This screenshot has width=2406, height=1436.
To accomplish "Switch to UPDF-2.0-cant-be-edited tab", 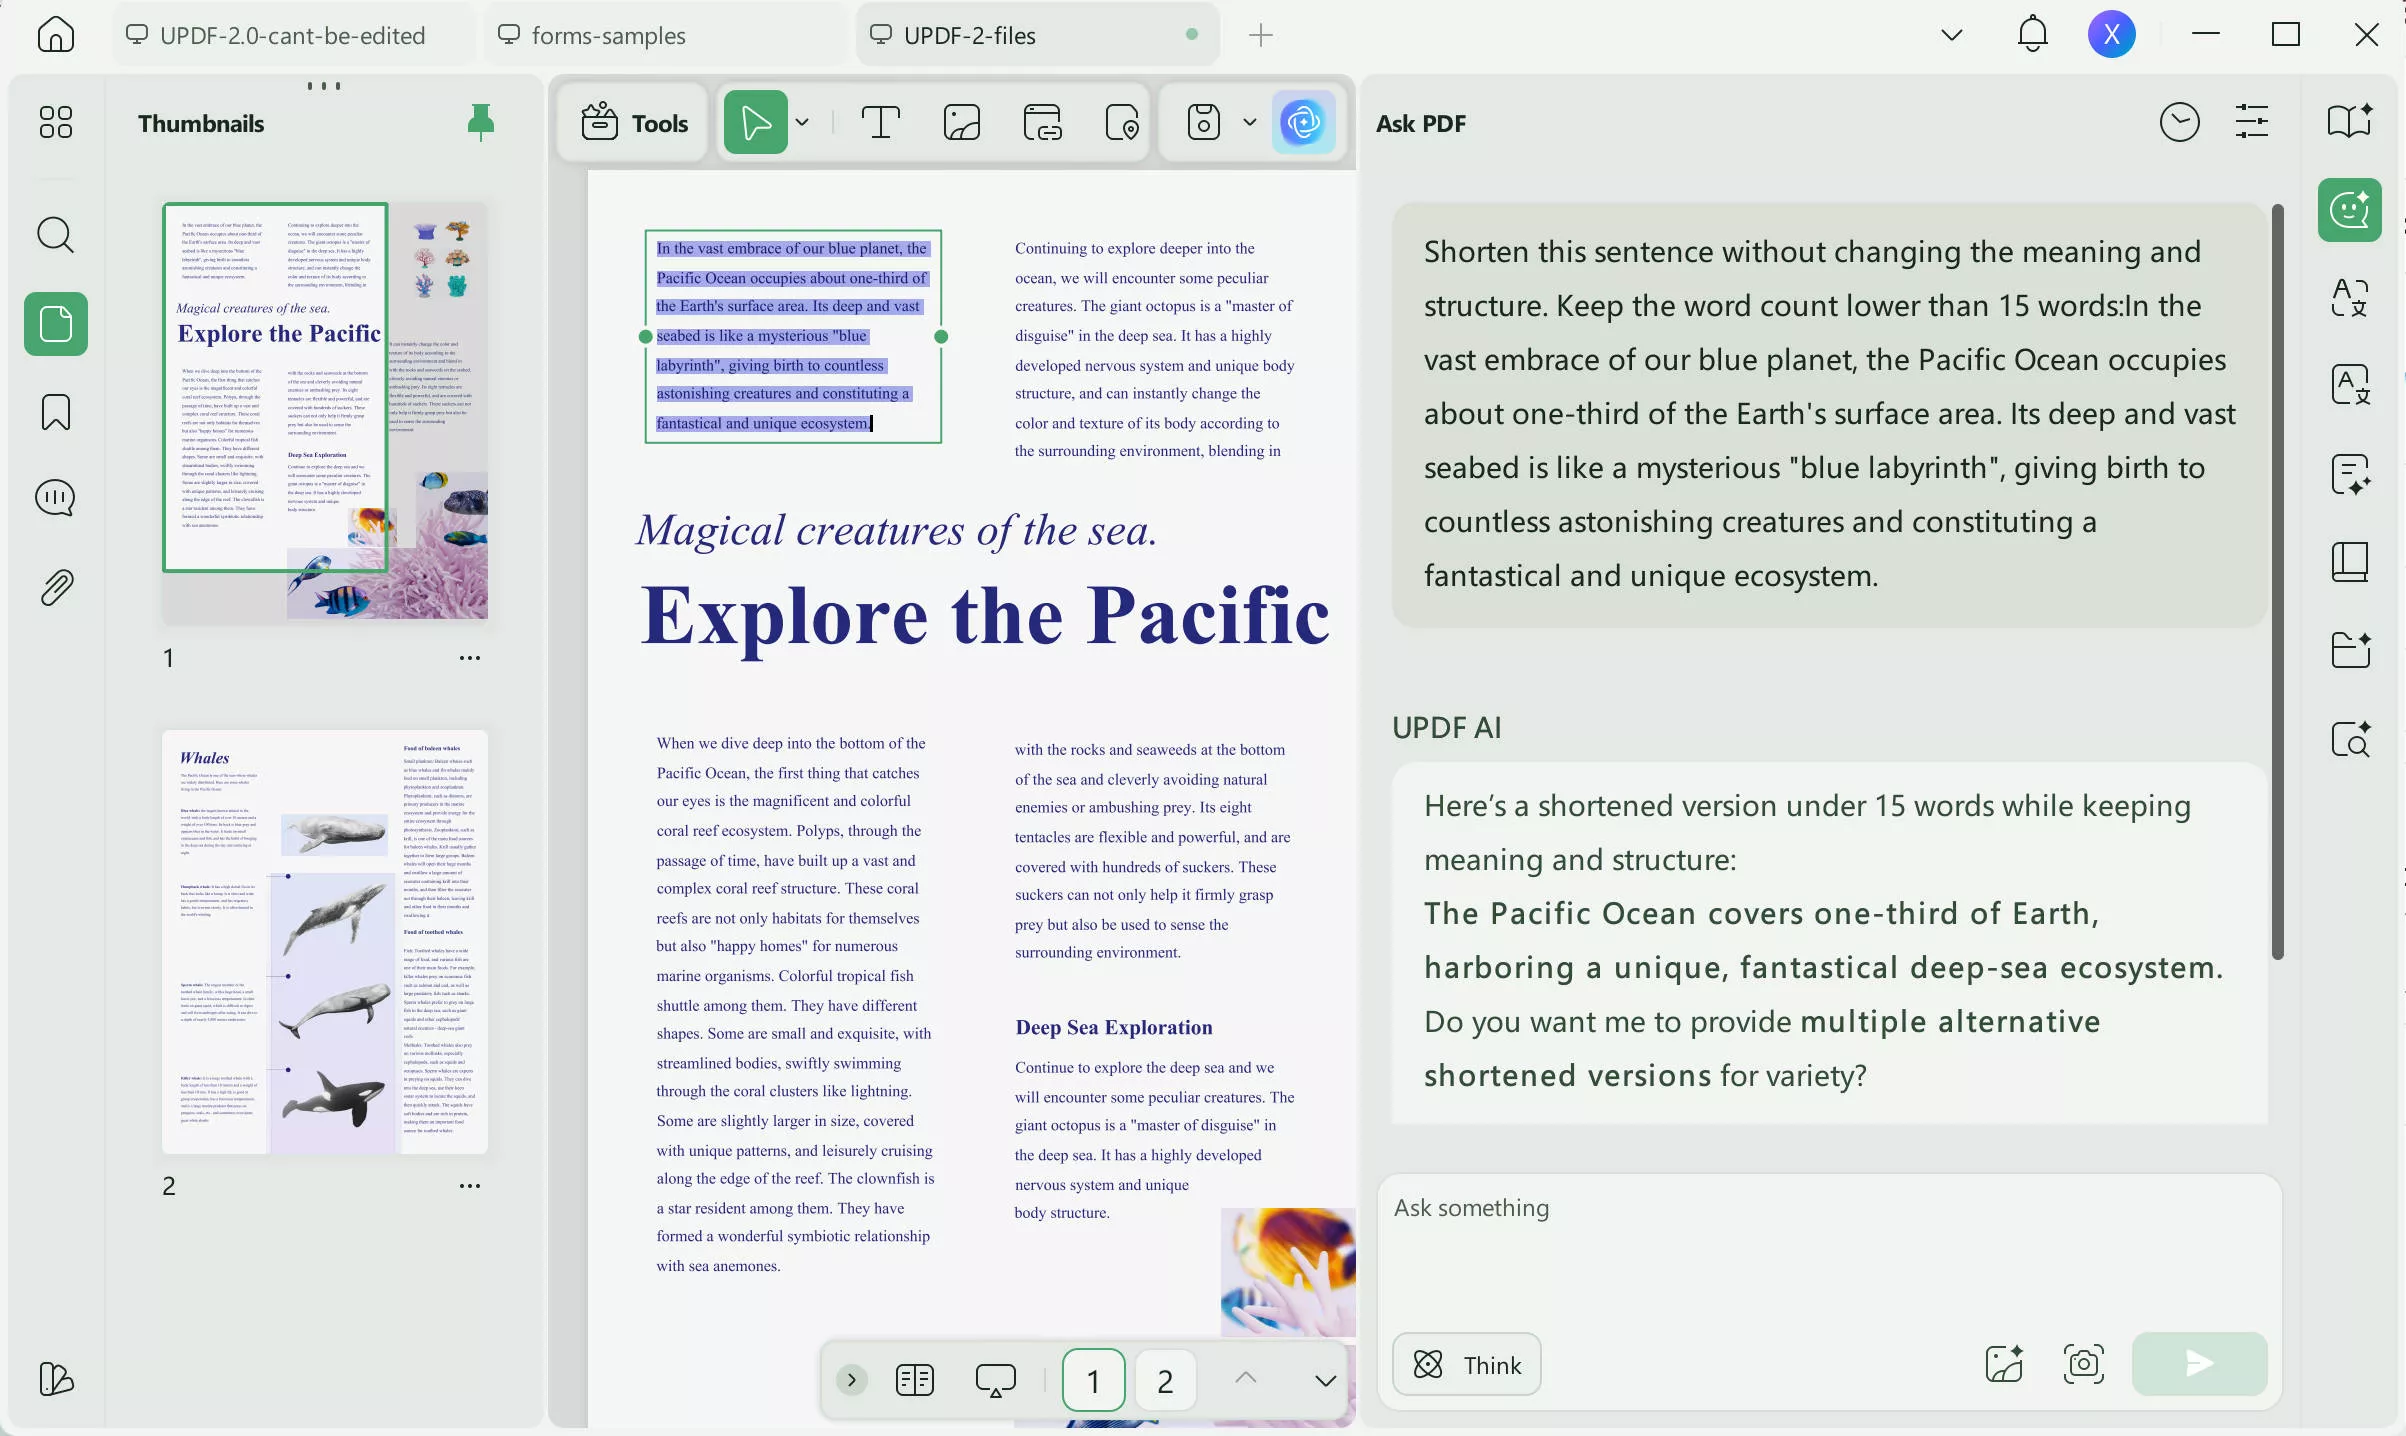I will 292,35.
